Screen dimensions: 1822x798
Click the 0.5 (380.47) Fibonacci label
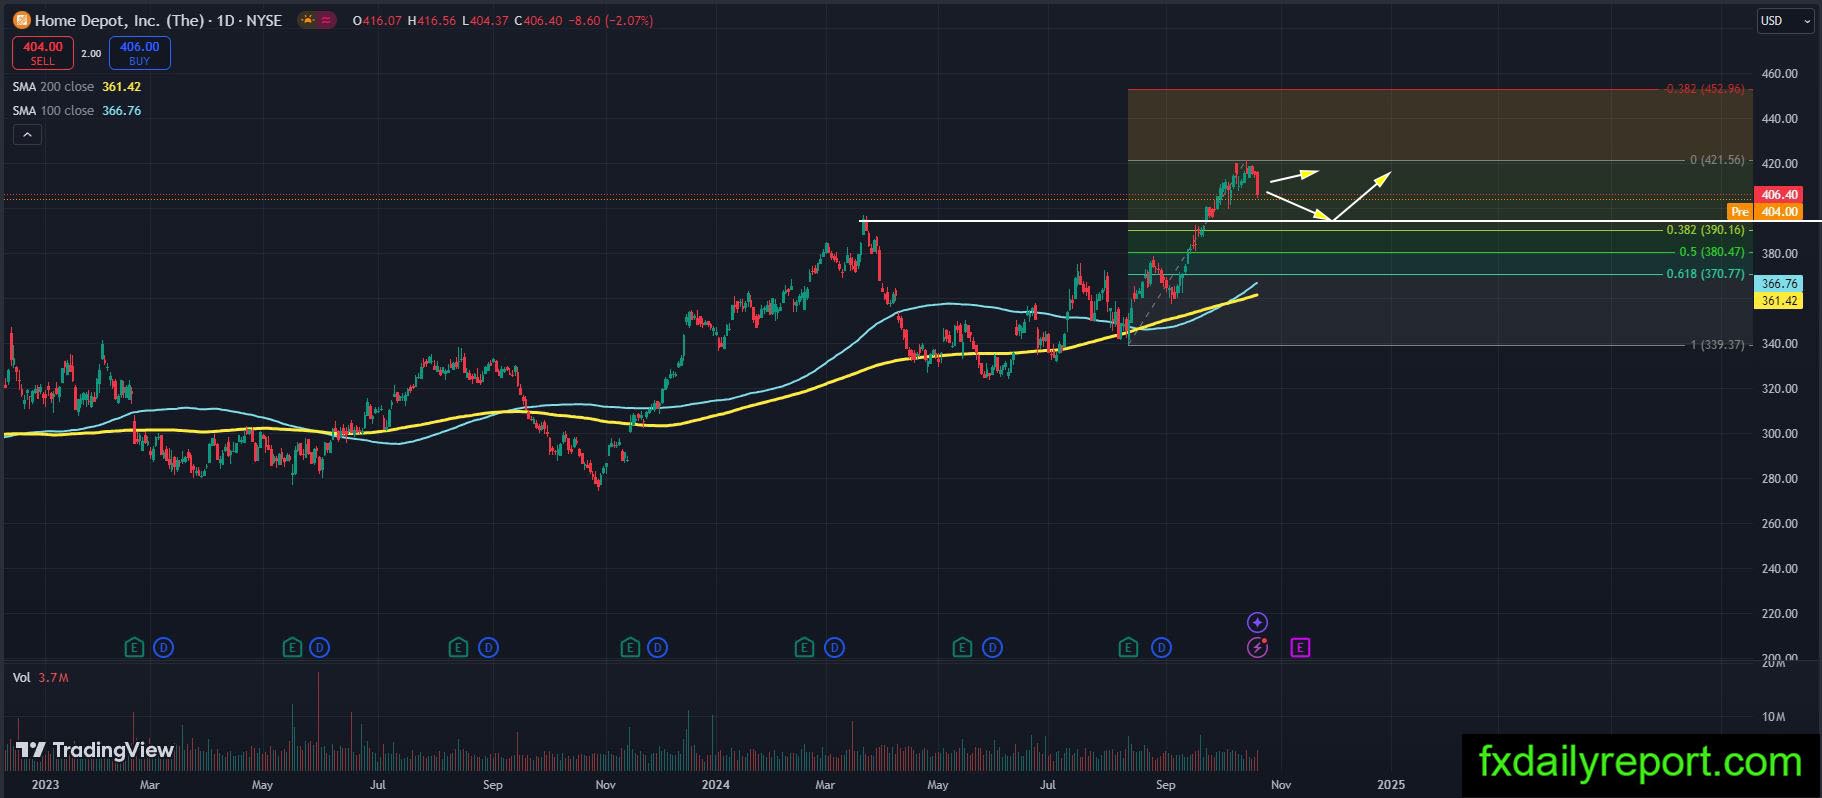click(1712, 252)
